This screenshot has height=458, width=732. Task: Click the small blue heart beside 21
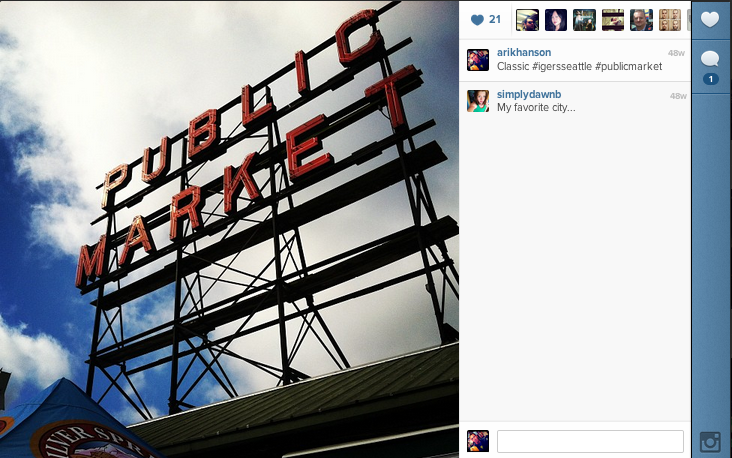point(477,20)
